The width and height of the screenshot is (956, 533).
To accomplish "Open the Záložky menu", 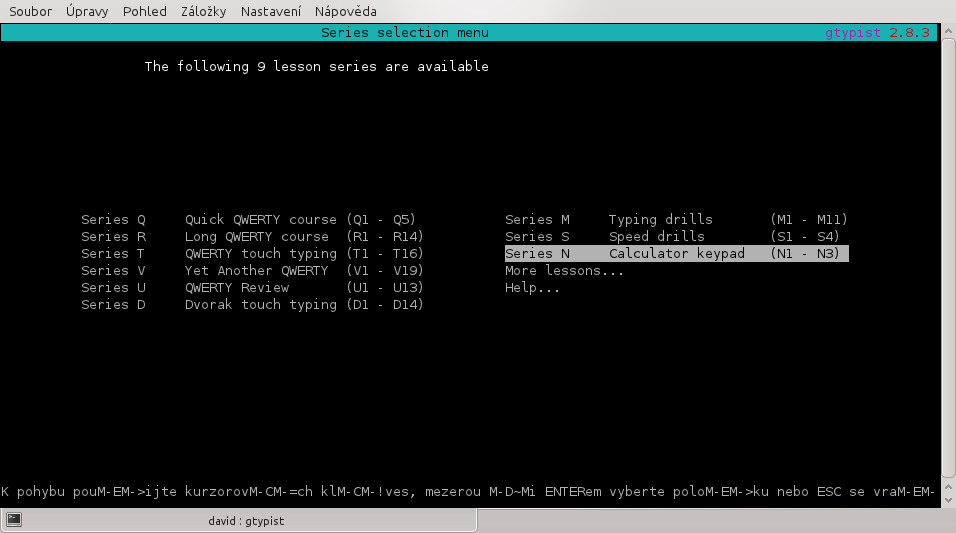I will [203, 12].
